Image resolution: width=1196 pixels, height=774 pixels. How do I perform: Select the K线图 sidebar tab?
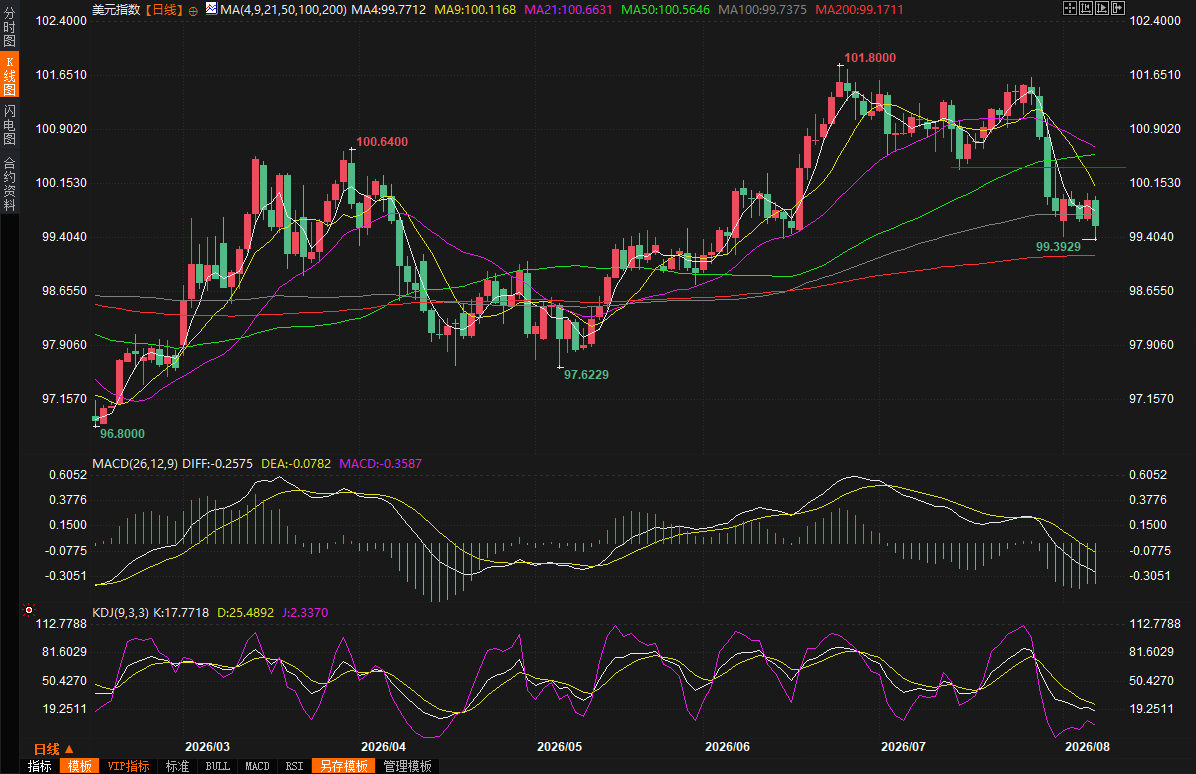coord(9,75)
